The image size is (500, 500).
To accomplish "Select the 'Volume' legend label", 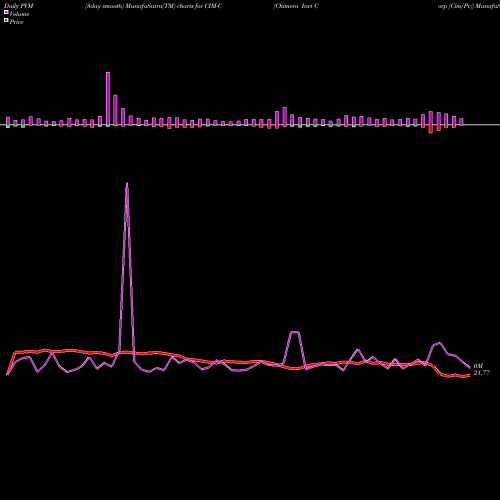I will [x=19, y=14].
